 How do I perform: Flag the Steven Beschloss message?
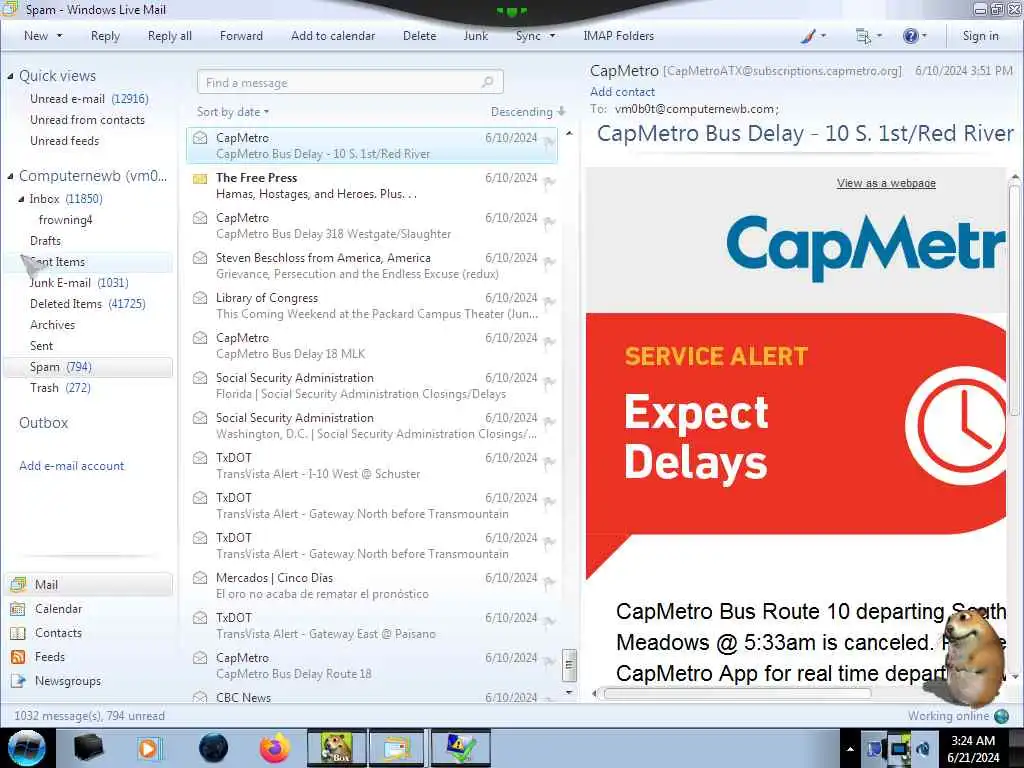click(549, 263)
